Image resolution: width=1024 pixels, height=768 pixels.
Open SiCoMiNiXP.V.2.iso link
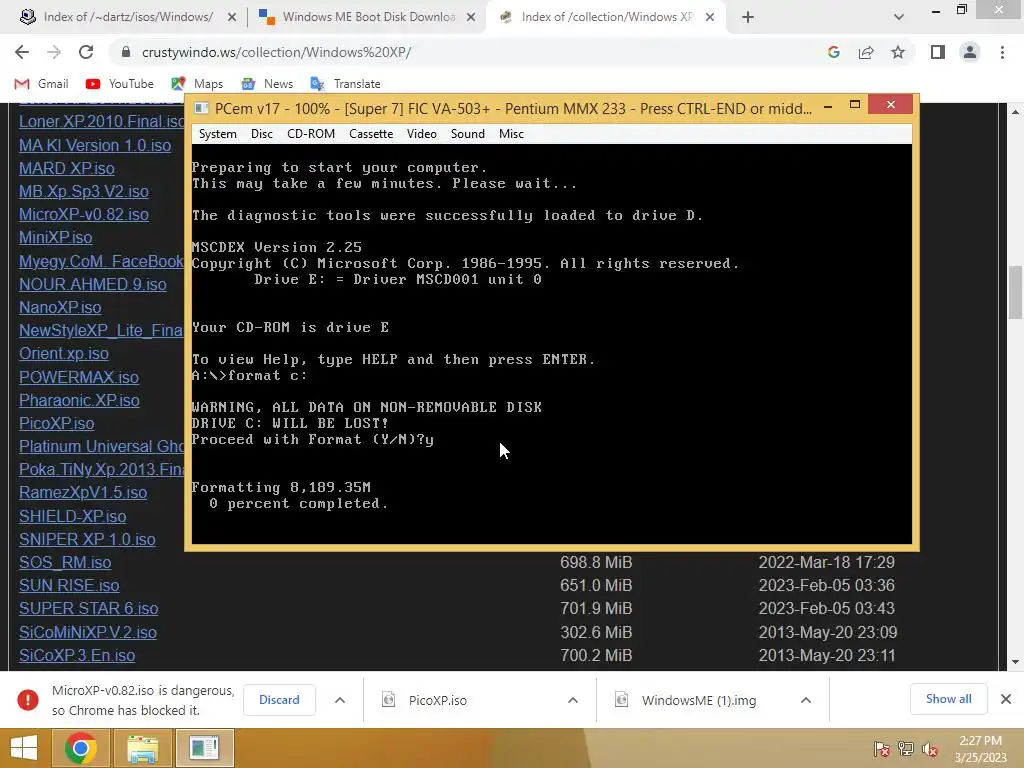[88, 632]
